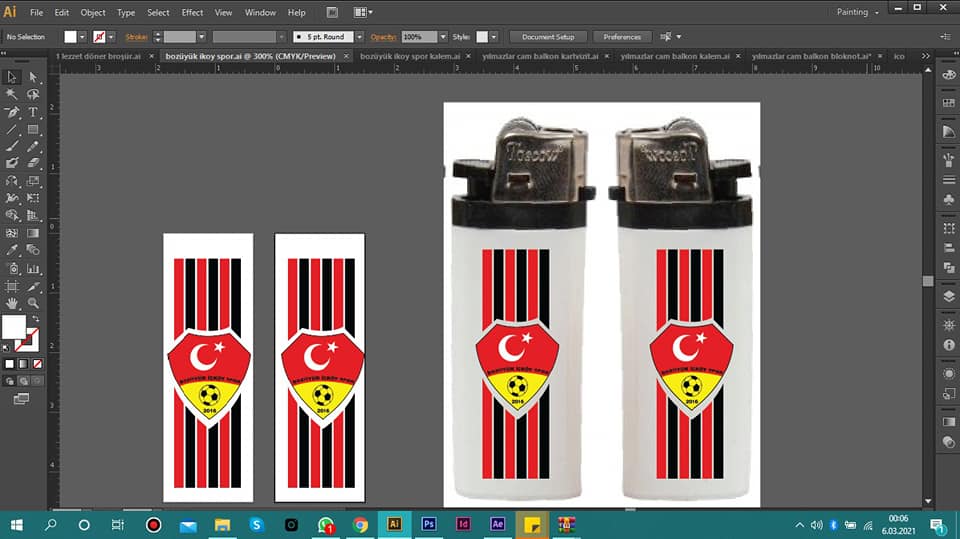Open the File menu
Viewport: 960px width, 539px height.
37,12
